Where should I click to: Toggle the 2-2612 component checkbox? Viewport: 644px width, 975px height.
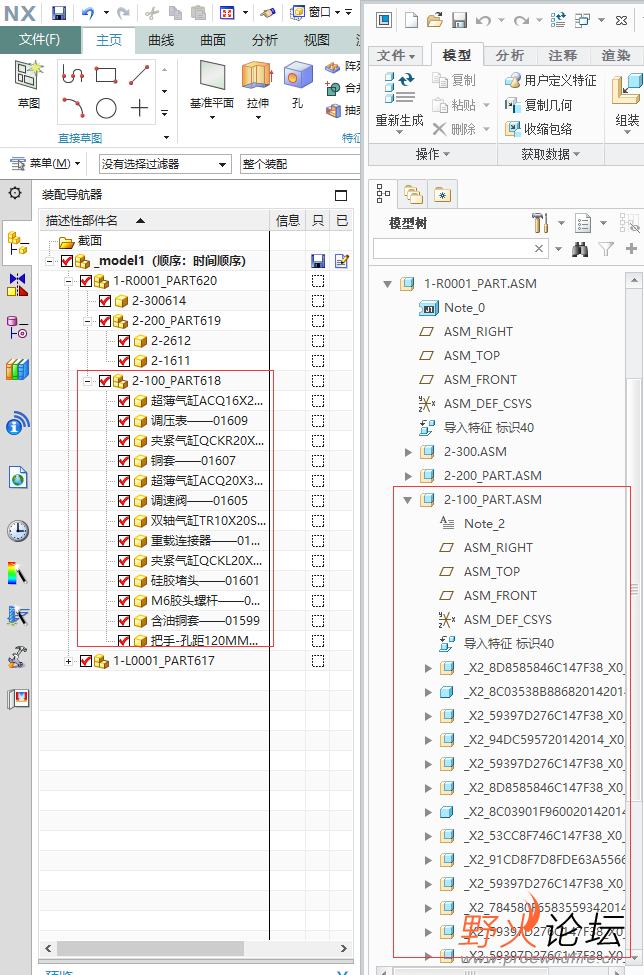click(x=124, y=341)
